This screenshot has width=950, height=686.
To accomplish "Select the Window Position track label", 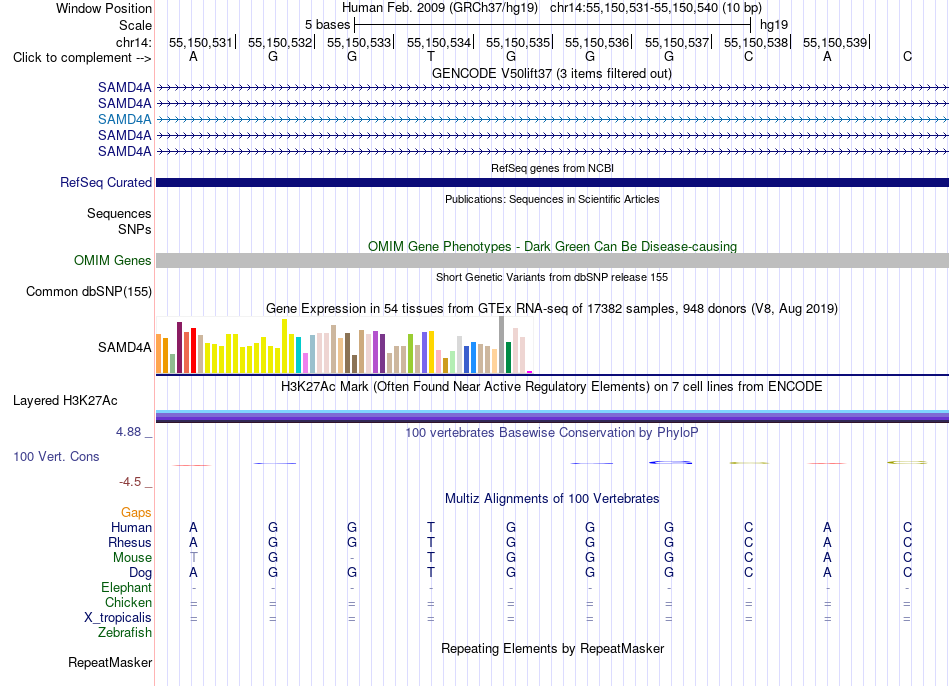I will (x=104, y=8).
